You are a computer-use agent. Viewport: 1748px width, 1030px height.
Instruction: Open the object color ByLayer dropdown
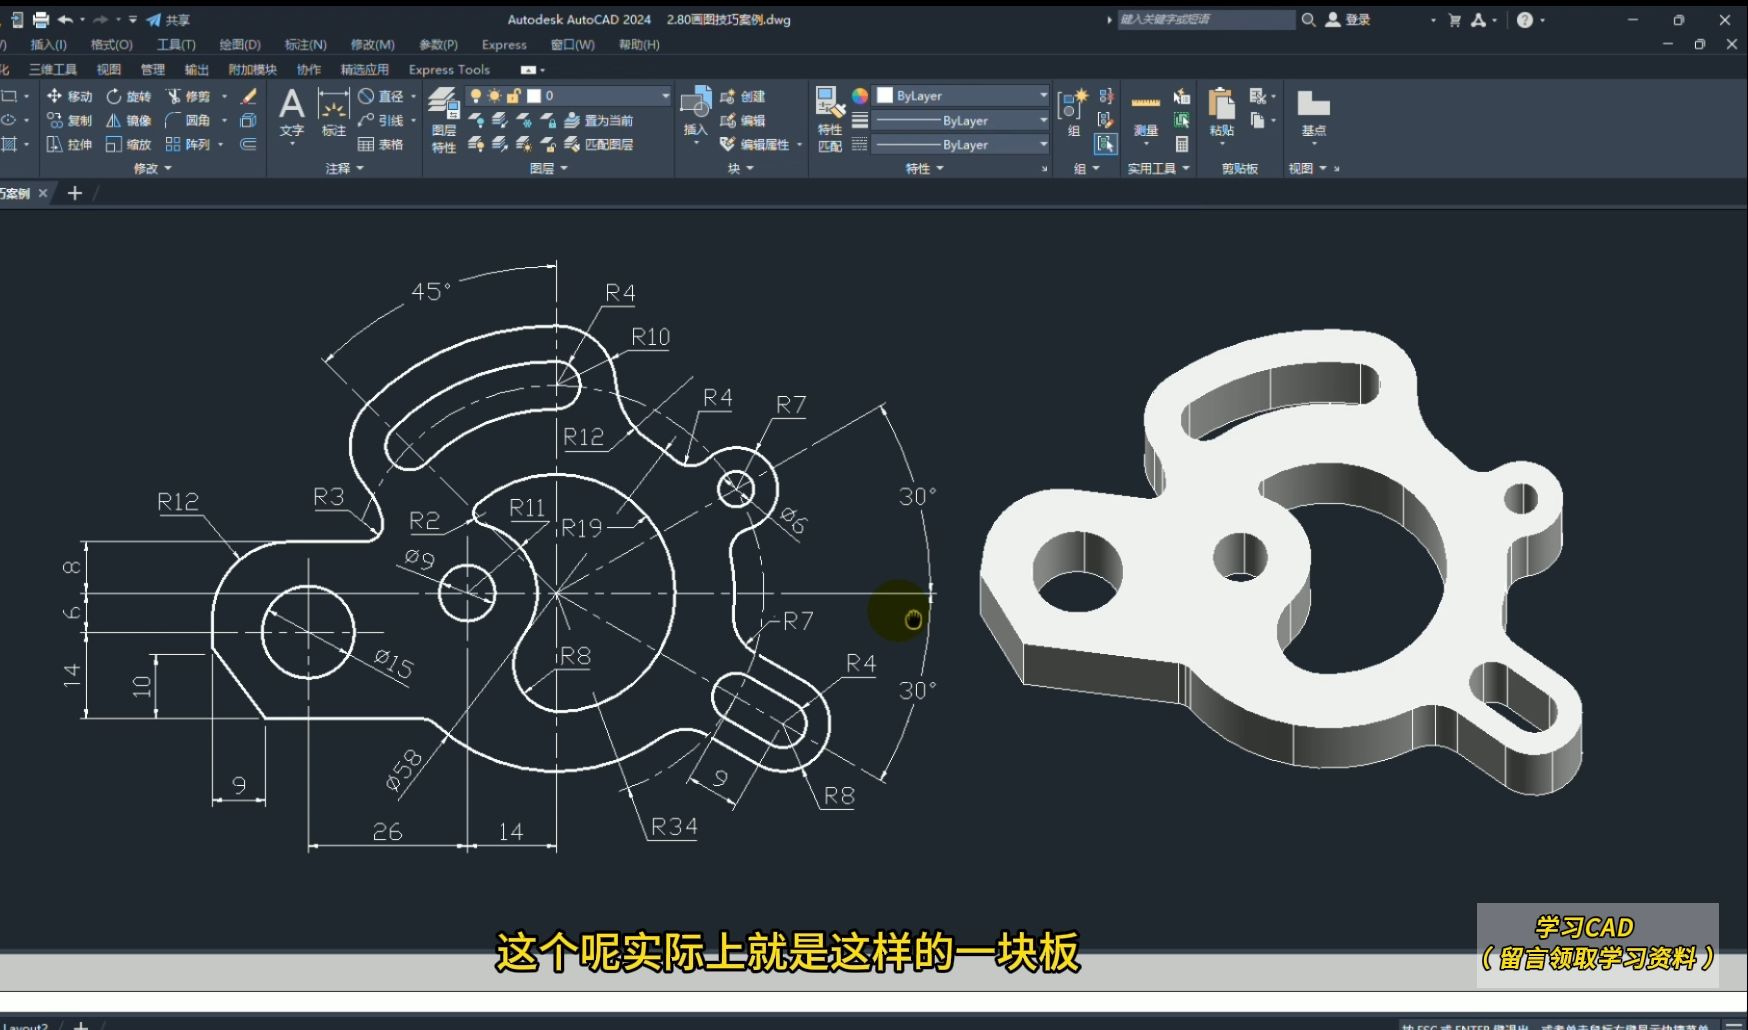tap(1043, 96)
